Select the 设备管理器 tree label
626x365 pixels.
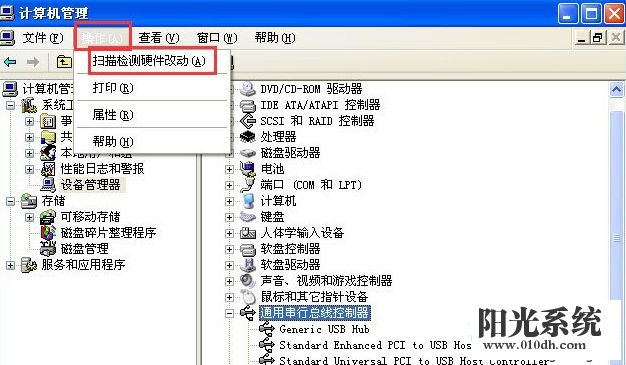pyautogui.click(x=91, y=185)
